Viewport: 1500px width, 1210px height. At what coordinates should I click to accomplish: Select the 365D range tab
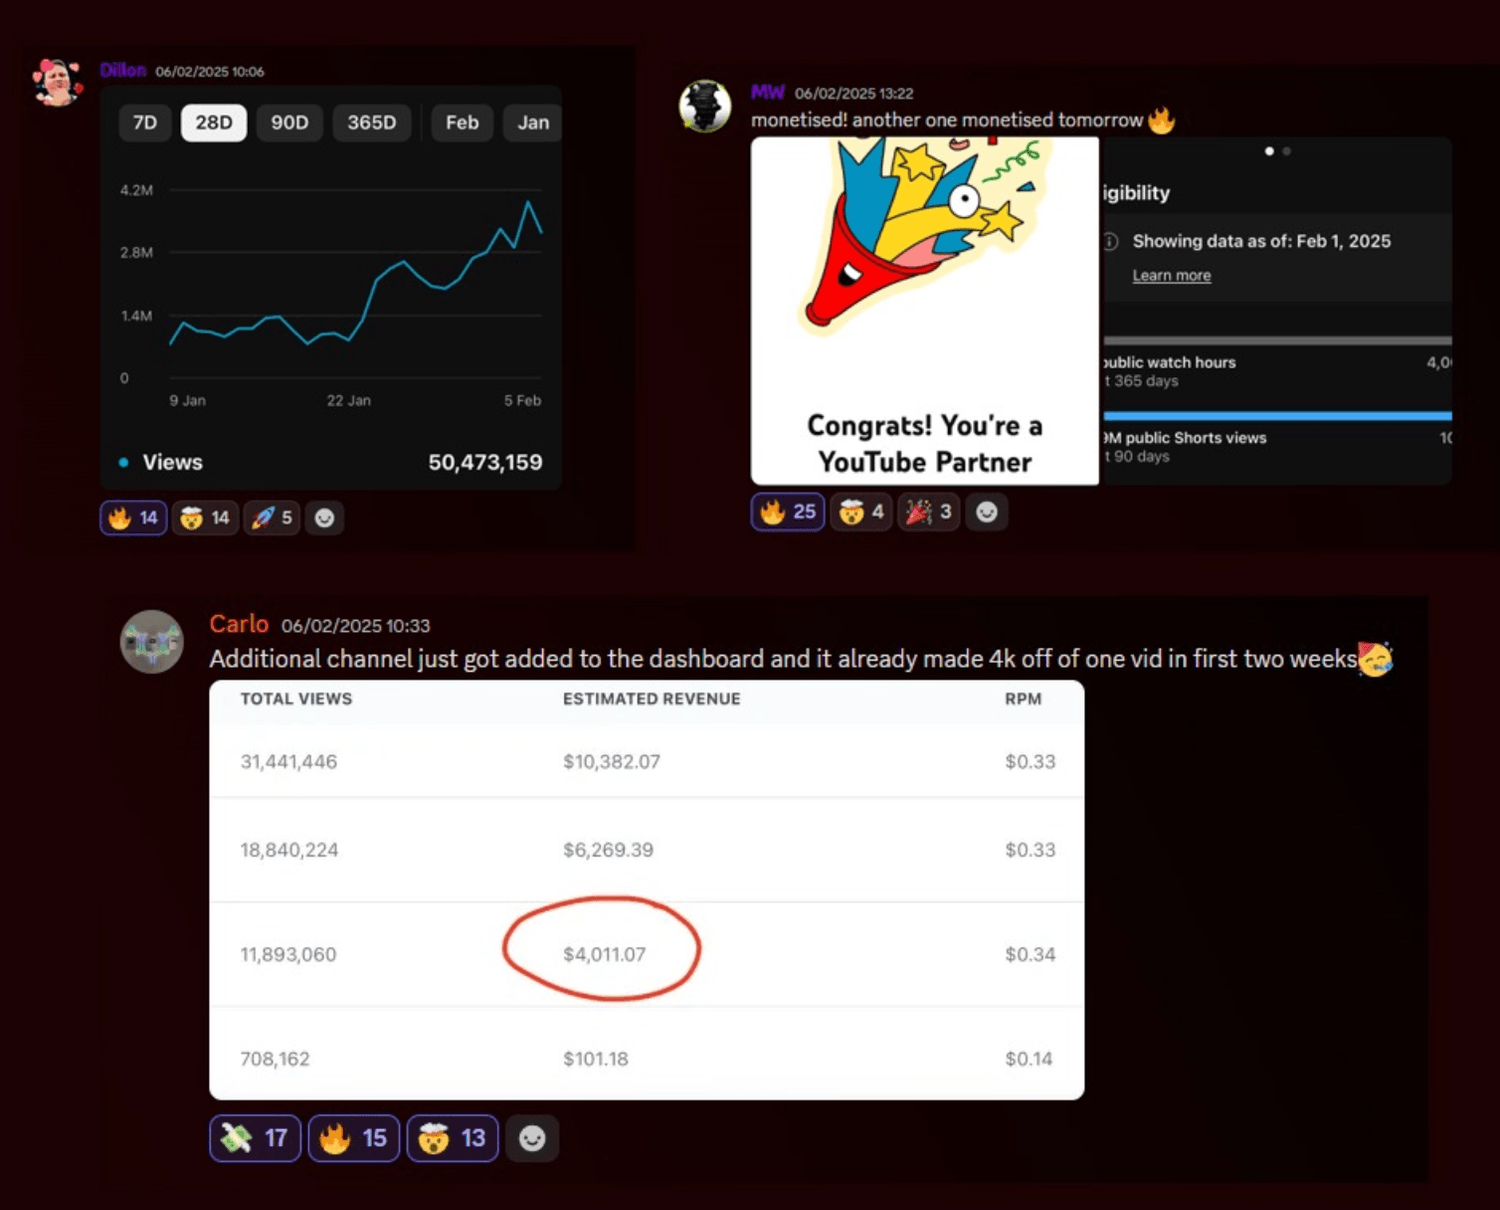(372, 123)
